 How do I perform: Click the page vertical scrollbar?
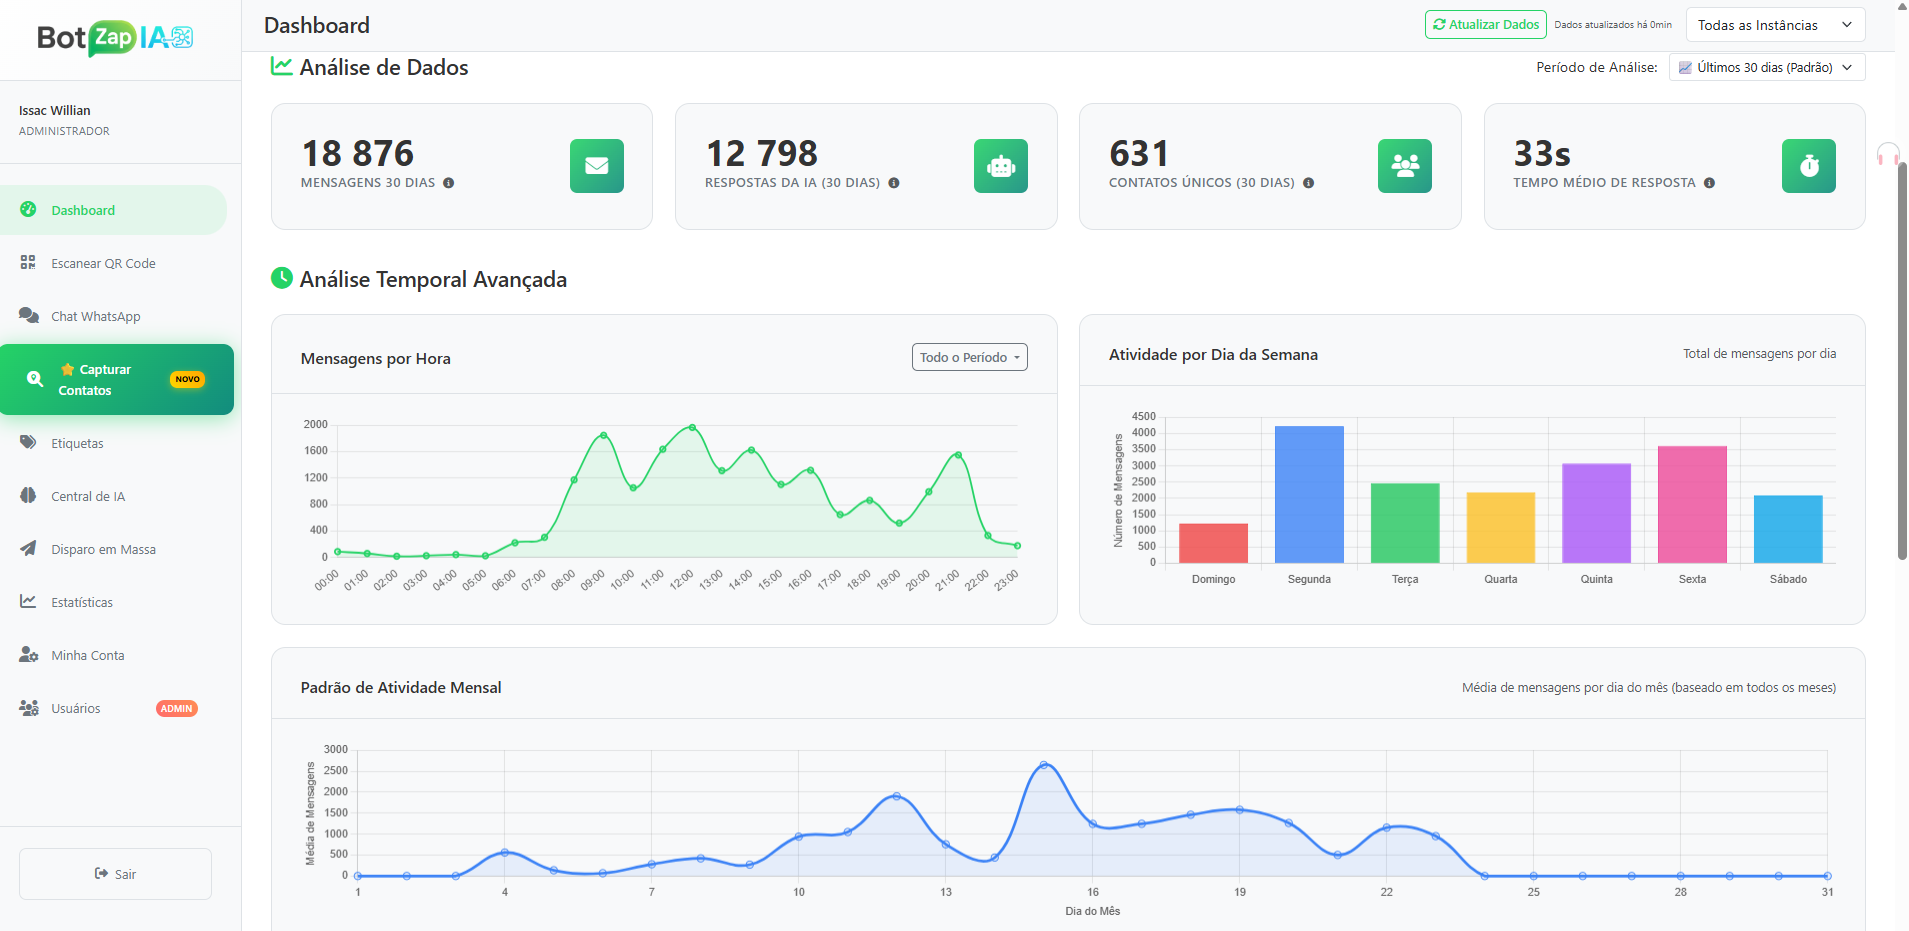point(1901,360)
